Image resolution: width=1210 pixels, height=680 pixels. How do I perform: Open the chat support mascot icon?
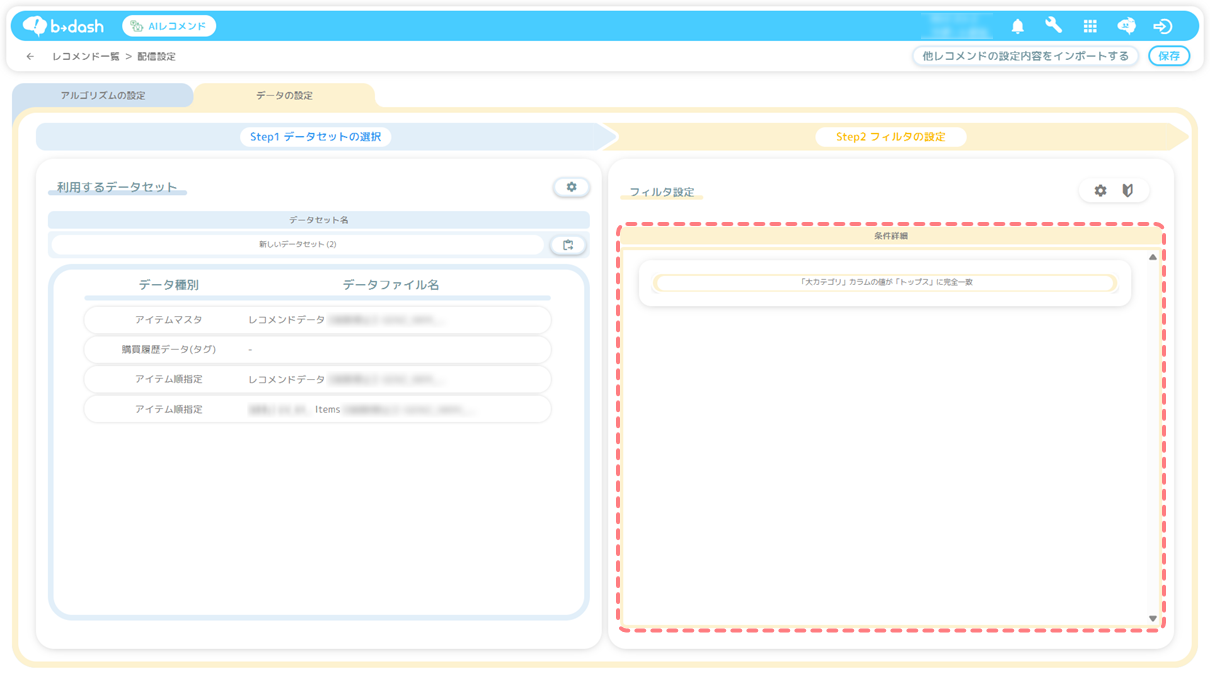(1126, 27)
